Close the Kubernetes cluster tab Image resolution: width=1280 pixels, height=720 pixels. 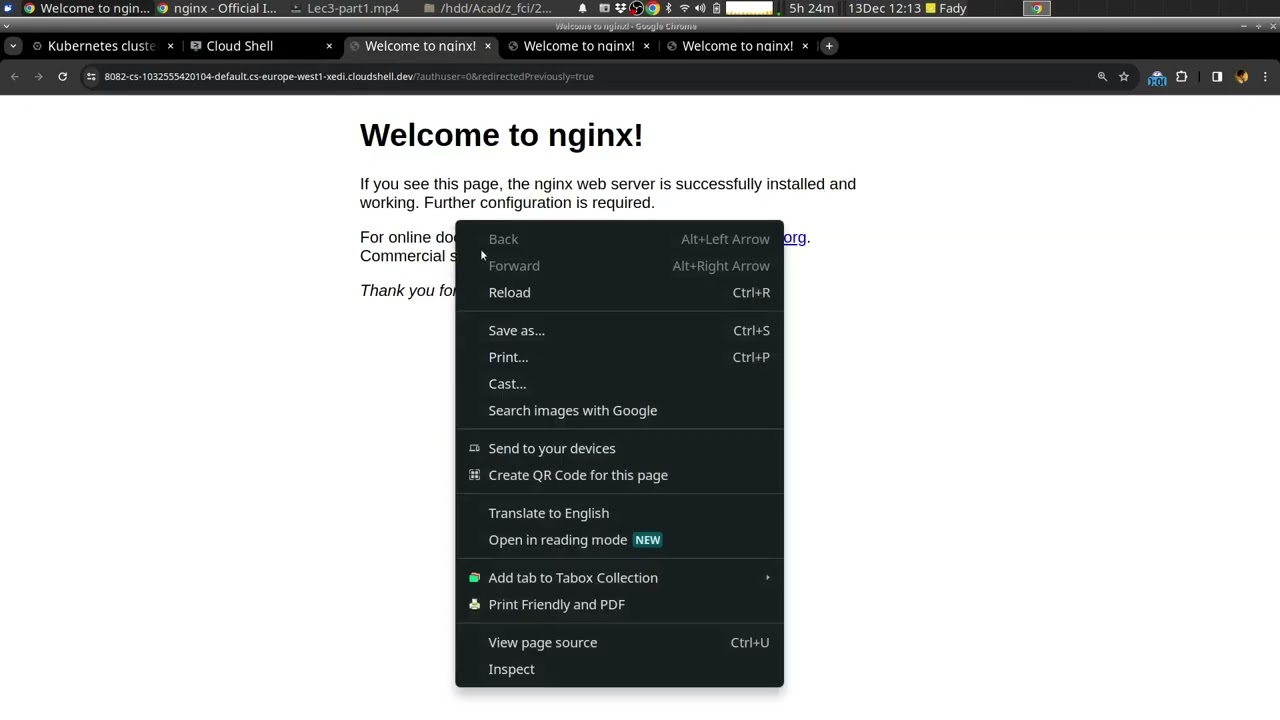(x=170, y=46)
